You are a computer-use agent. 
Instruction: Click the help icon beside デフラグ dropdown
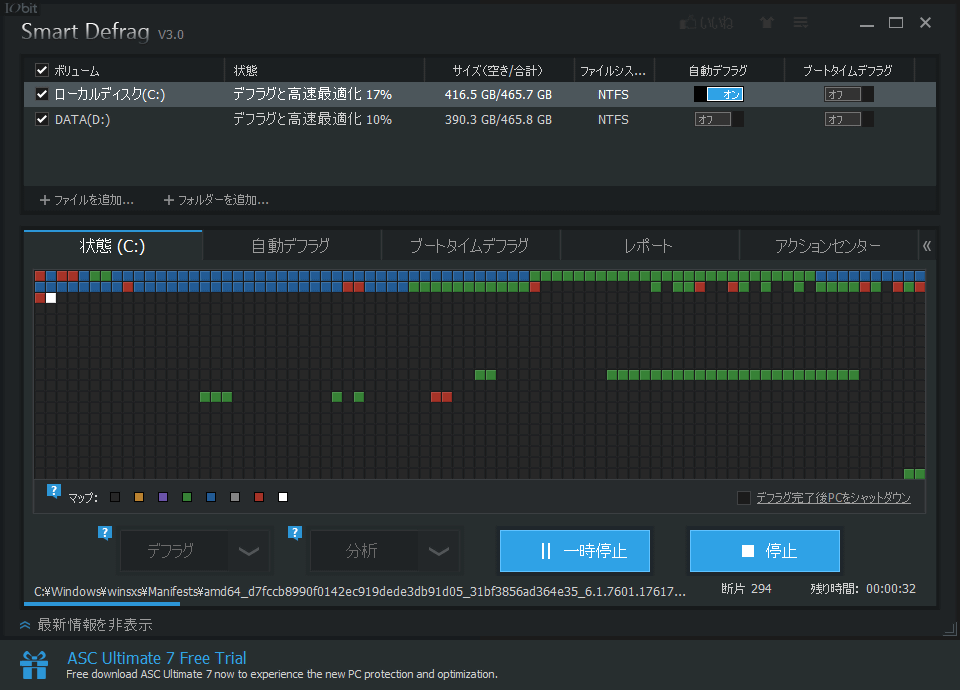[x=105, y=533]
